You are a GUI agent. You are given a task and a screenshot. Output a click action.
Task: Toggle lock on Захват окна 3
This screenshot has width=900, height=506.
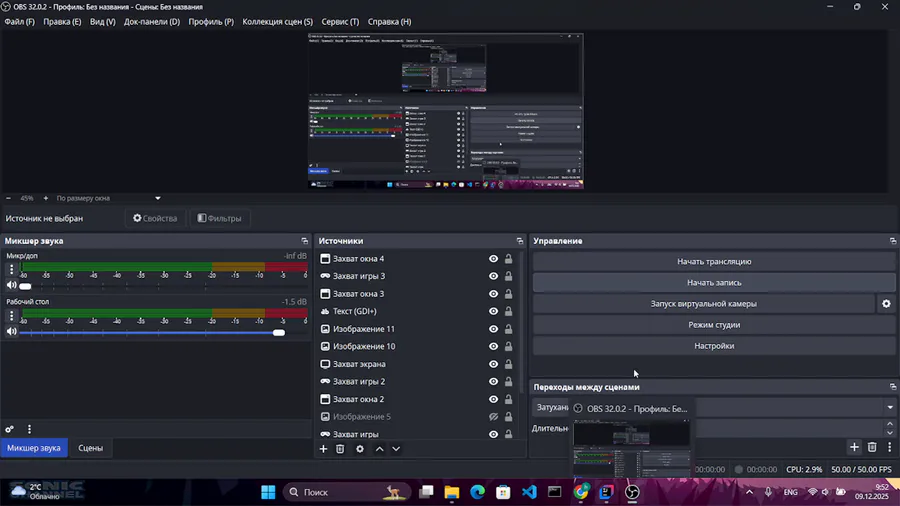click(509, 294)
